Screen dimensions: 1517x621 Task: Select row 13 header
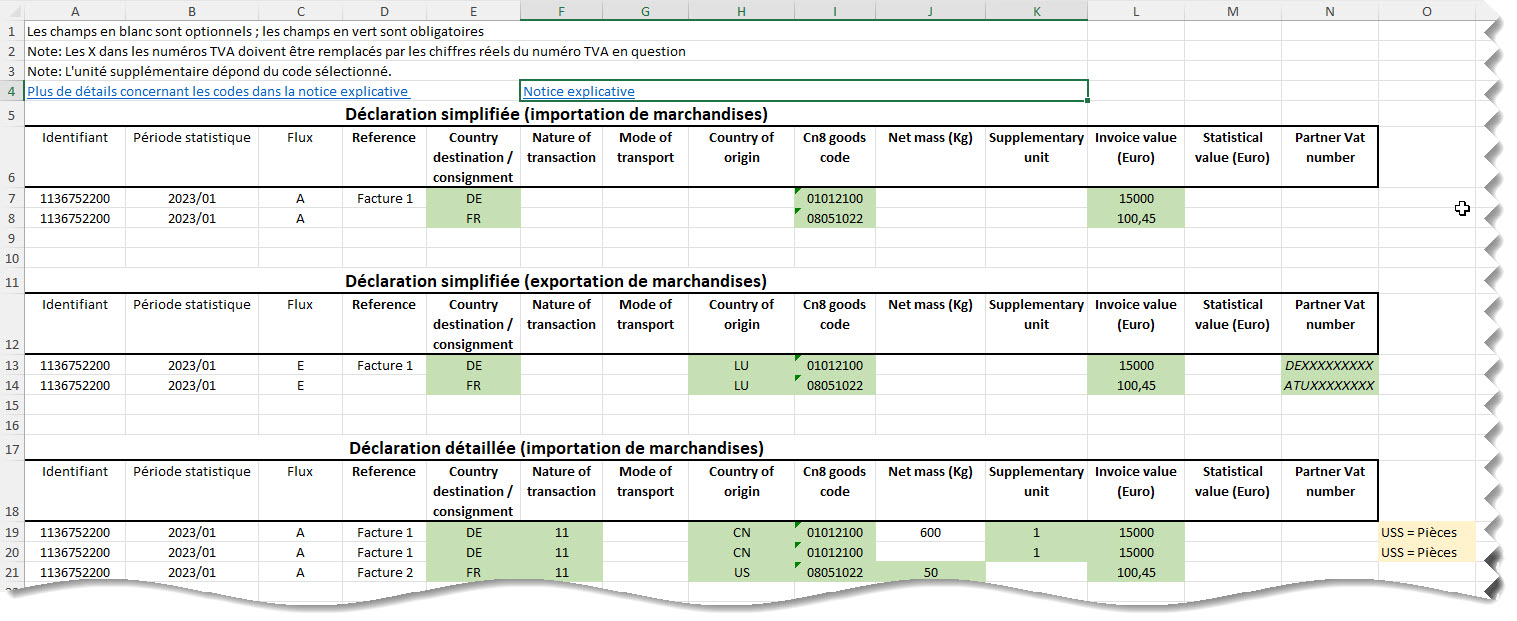coord(14,365)
